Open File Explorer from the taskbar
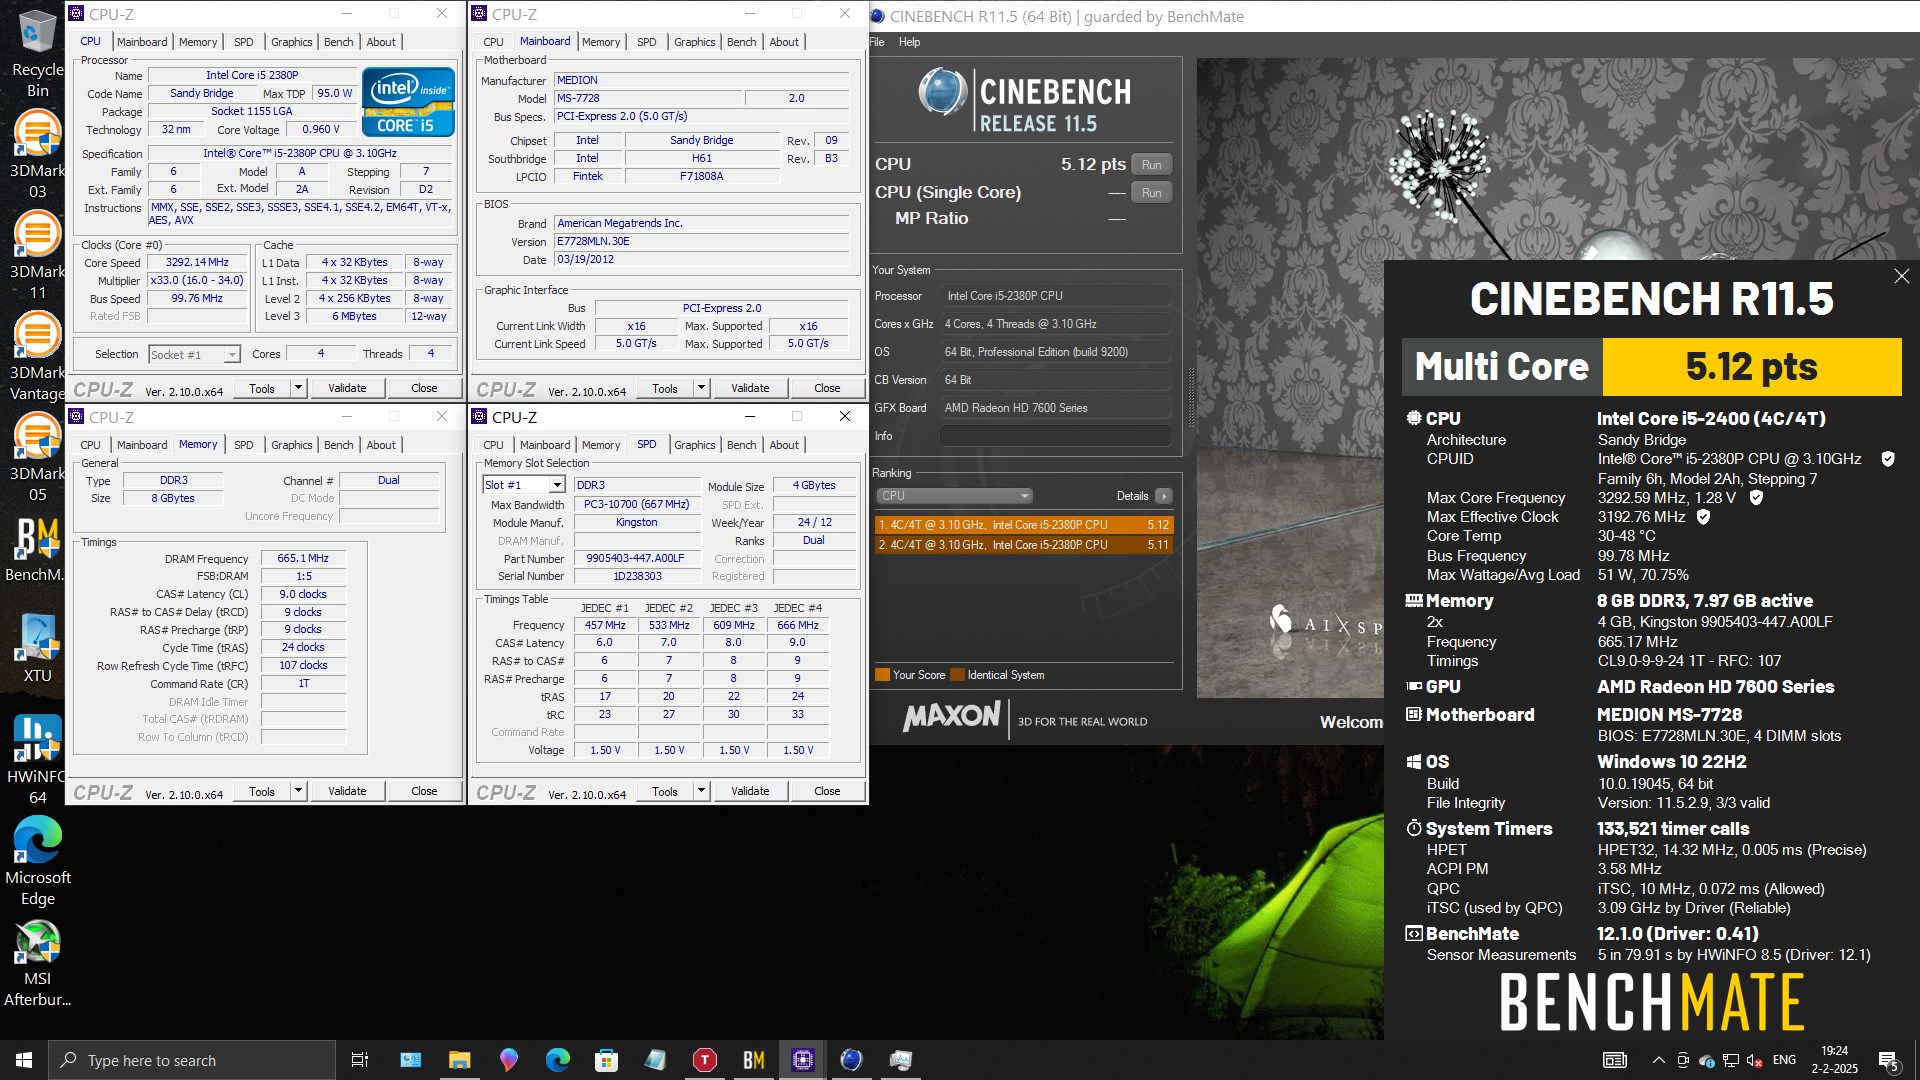The width and height of the screenshot is (1920, 1080). coord(459,1060)
